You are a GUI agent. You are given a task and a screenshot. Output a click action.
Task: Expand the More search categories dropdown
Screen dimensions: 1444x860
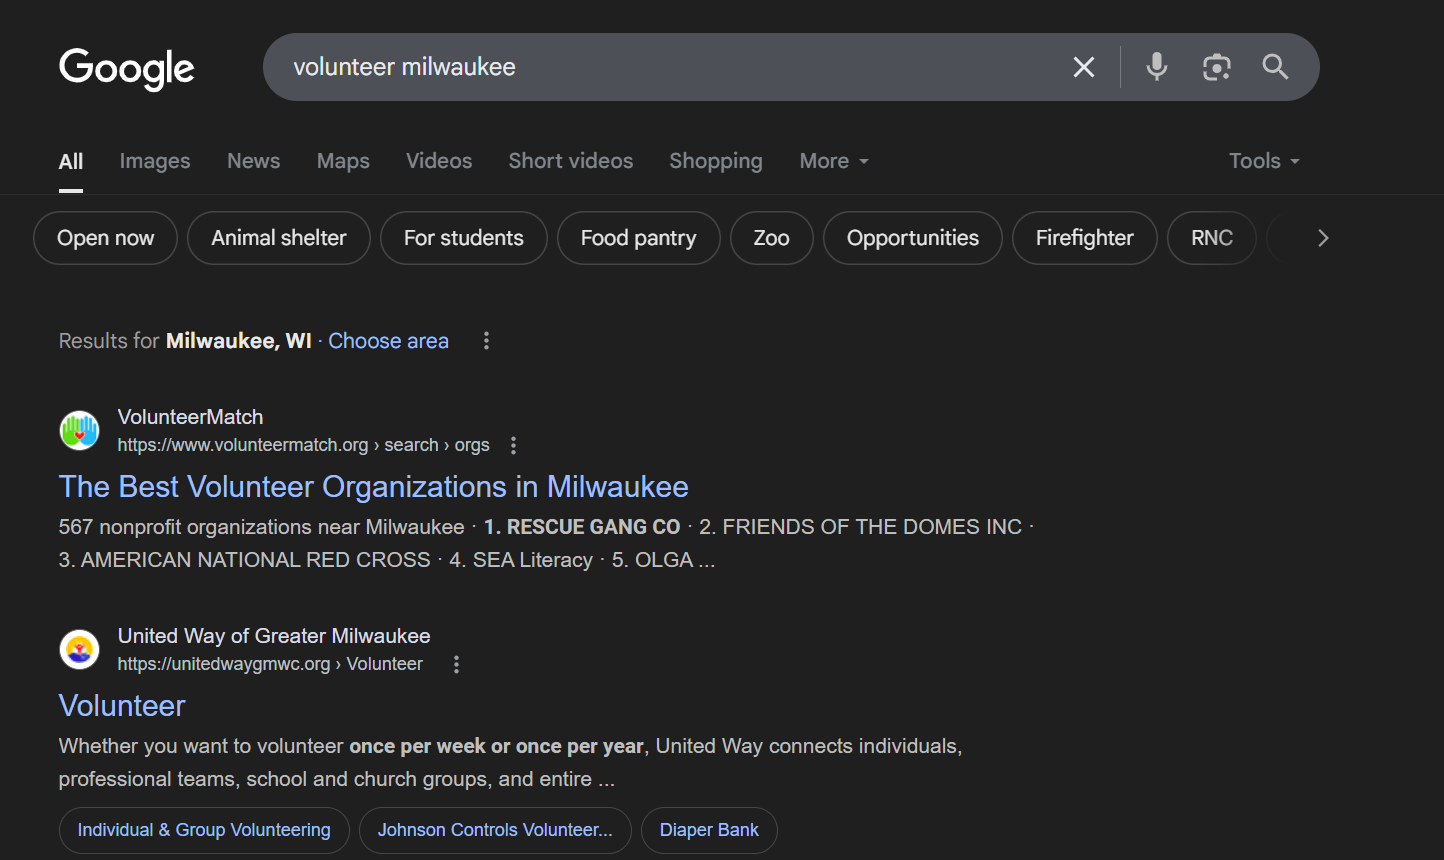(834, 161)
